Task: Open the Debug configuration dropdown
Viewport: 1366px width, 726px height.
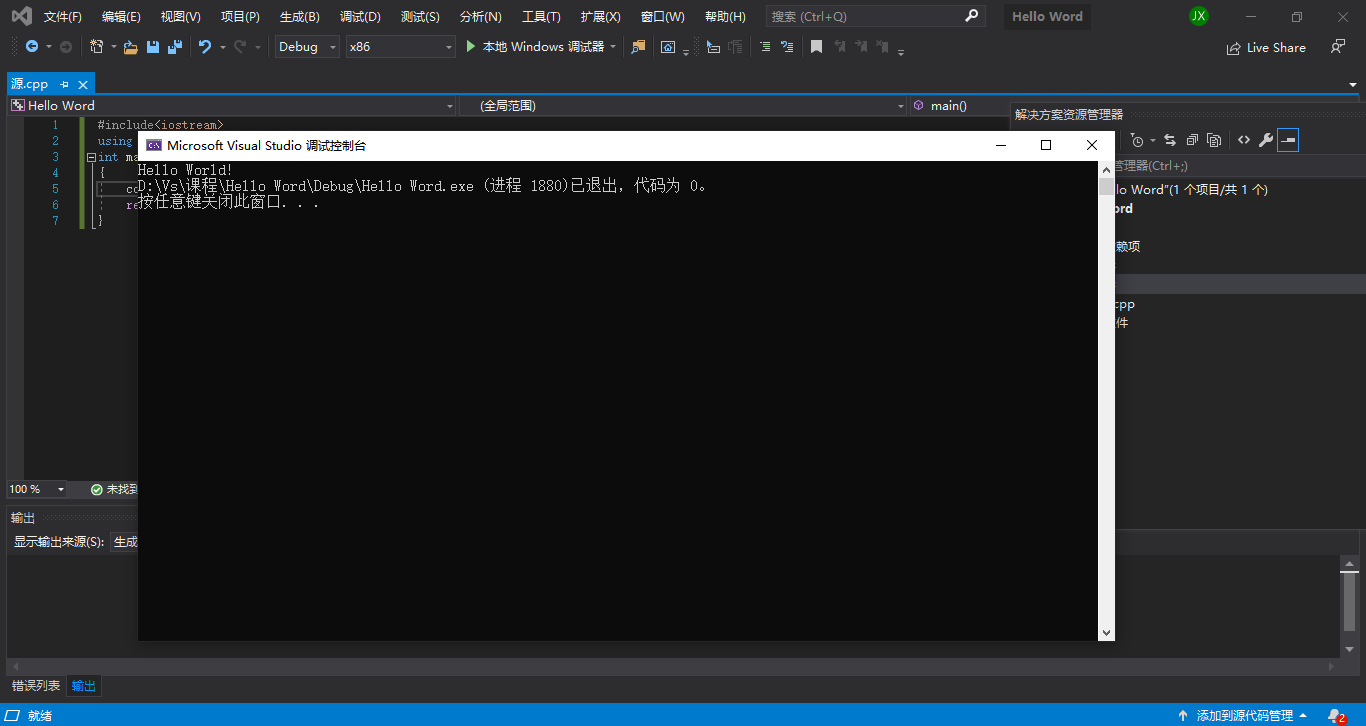Action: tap(306, 47)
